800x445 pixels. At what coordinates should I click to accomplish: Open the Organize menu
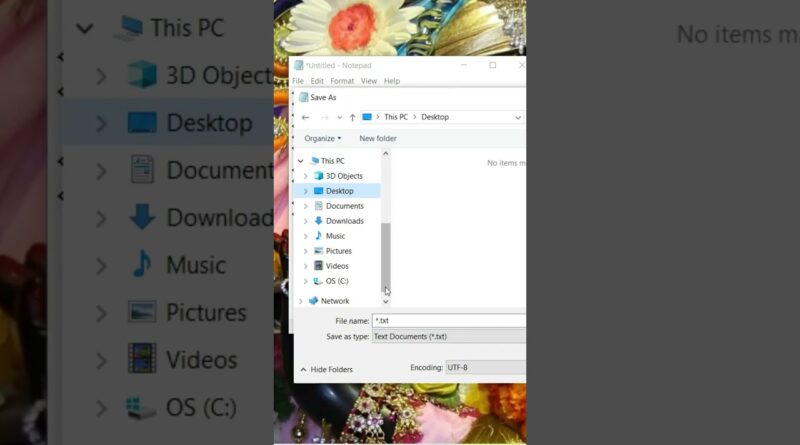[x=322, y=139]
